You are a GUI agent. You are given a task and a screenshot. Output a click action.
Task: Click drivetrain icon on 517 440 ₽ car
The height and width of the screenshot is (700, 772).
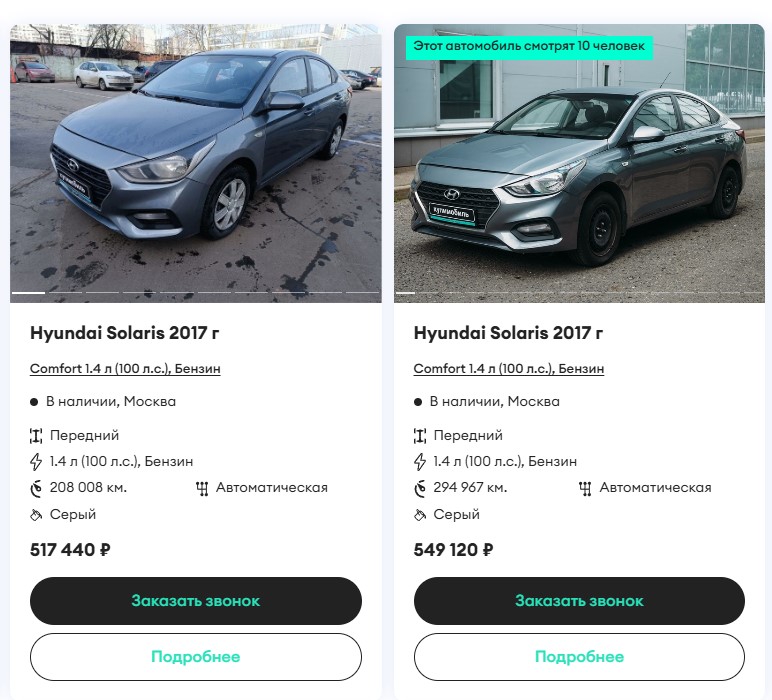pos(36,436)
